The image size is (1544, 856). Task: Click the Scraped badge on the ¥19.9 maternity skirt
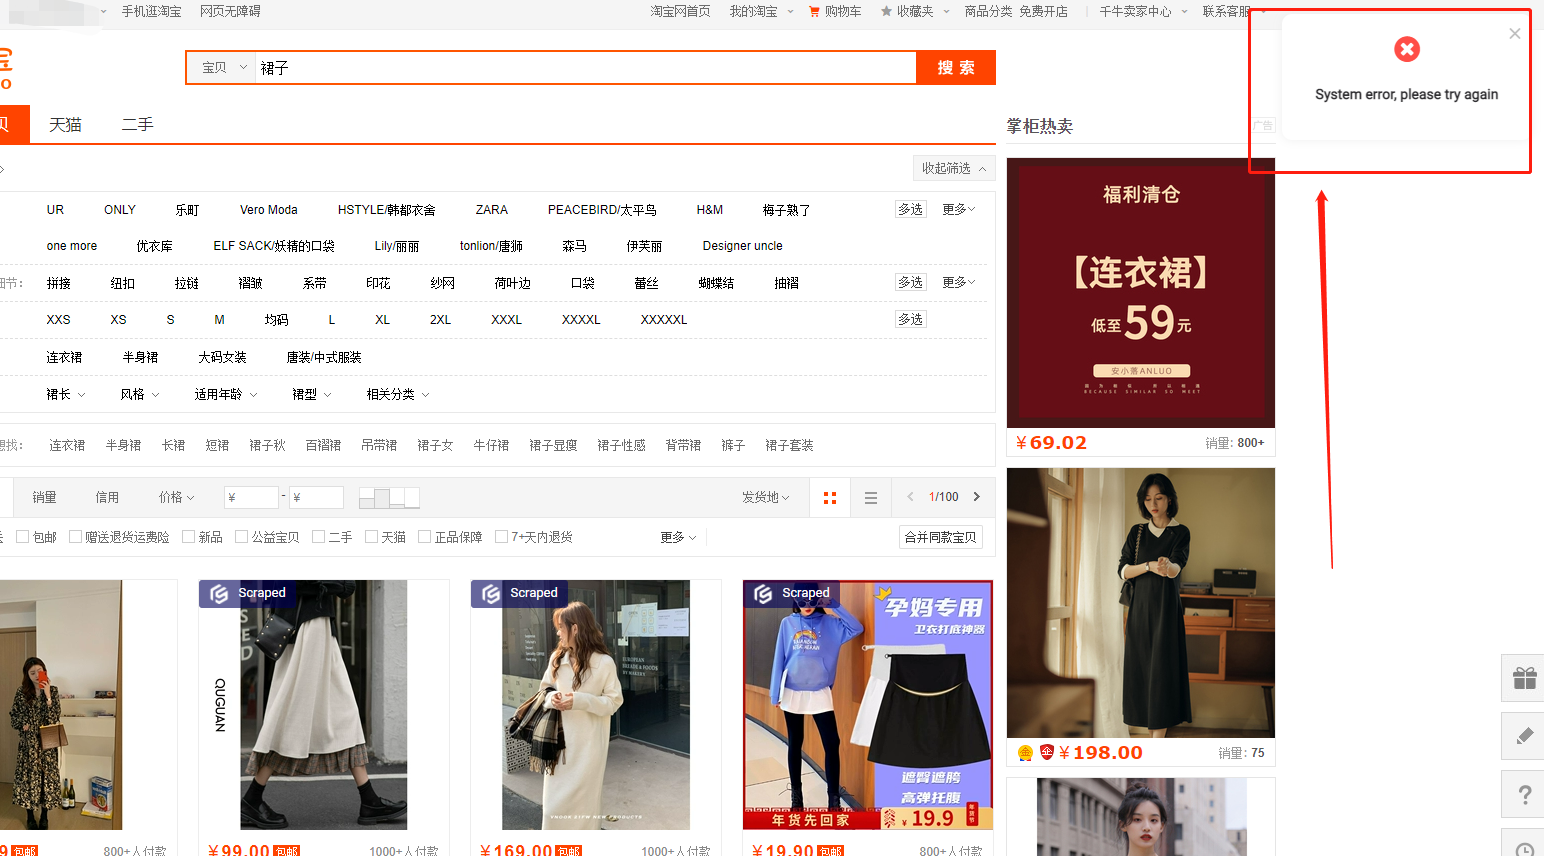tap(791, 593)
